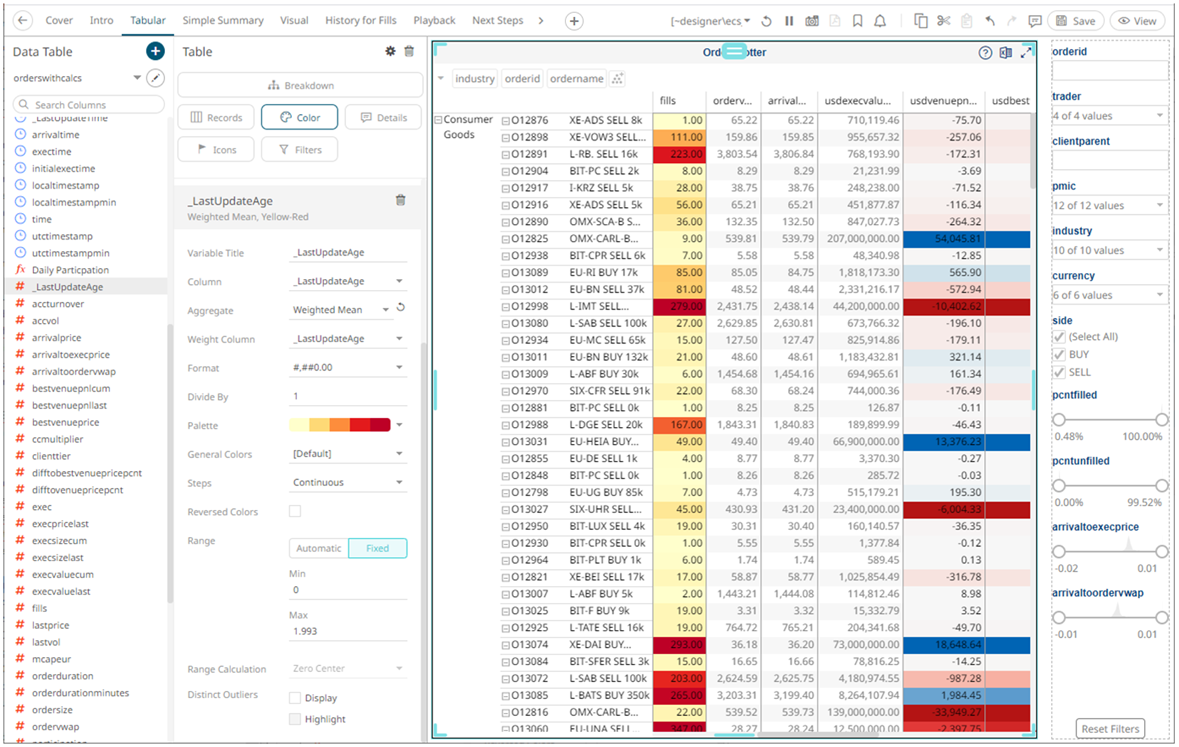This screenshot has height=747, width=1179.
Task: Enable the Reversed Colors checkbox
Action: (295, 512)
